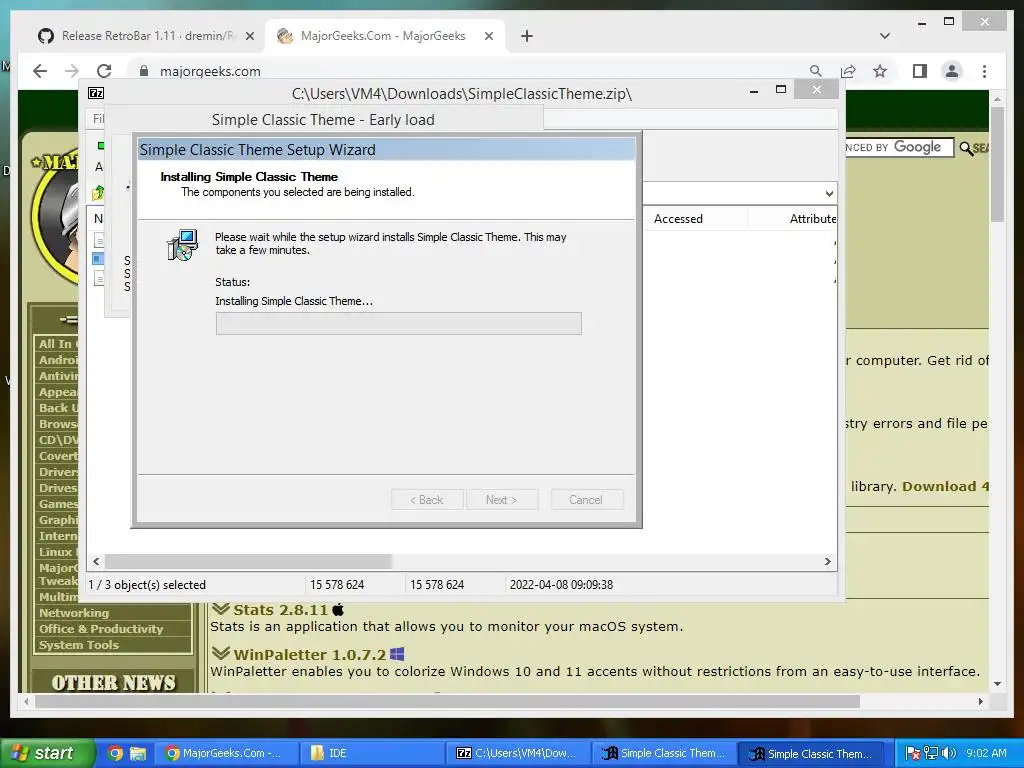Open a new Chrome tab

pos(527,36)
